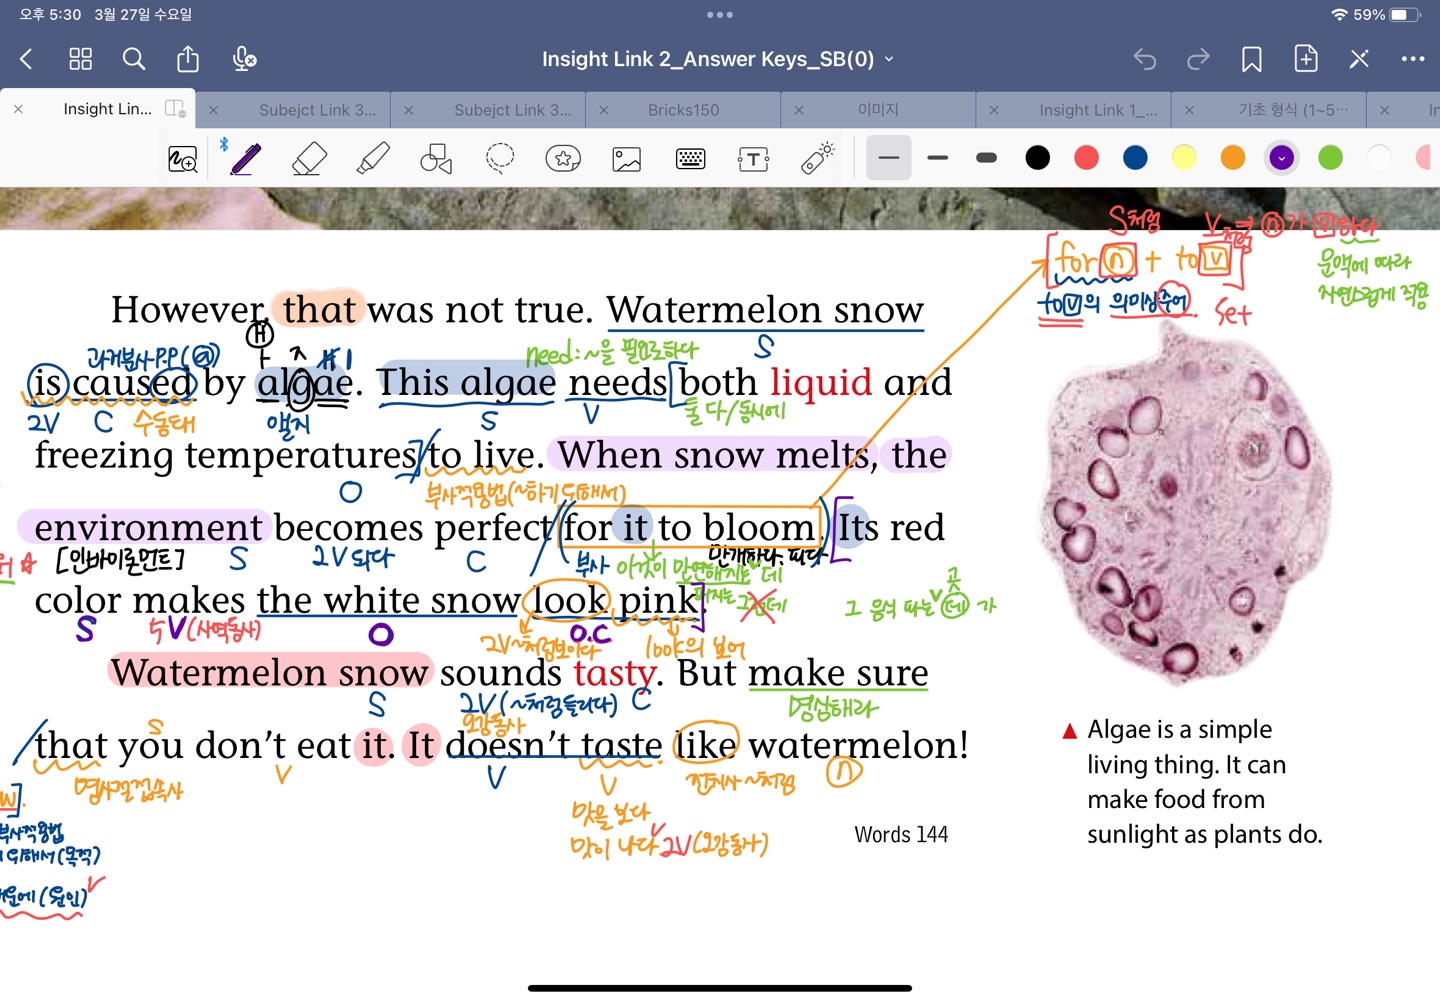Select the Text box tool
This screenshot has height=1001, width=1440.
(x=753, y=159)
